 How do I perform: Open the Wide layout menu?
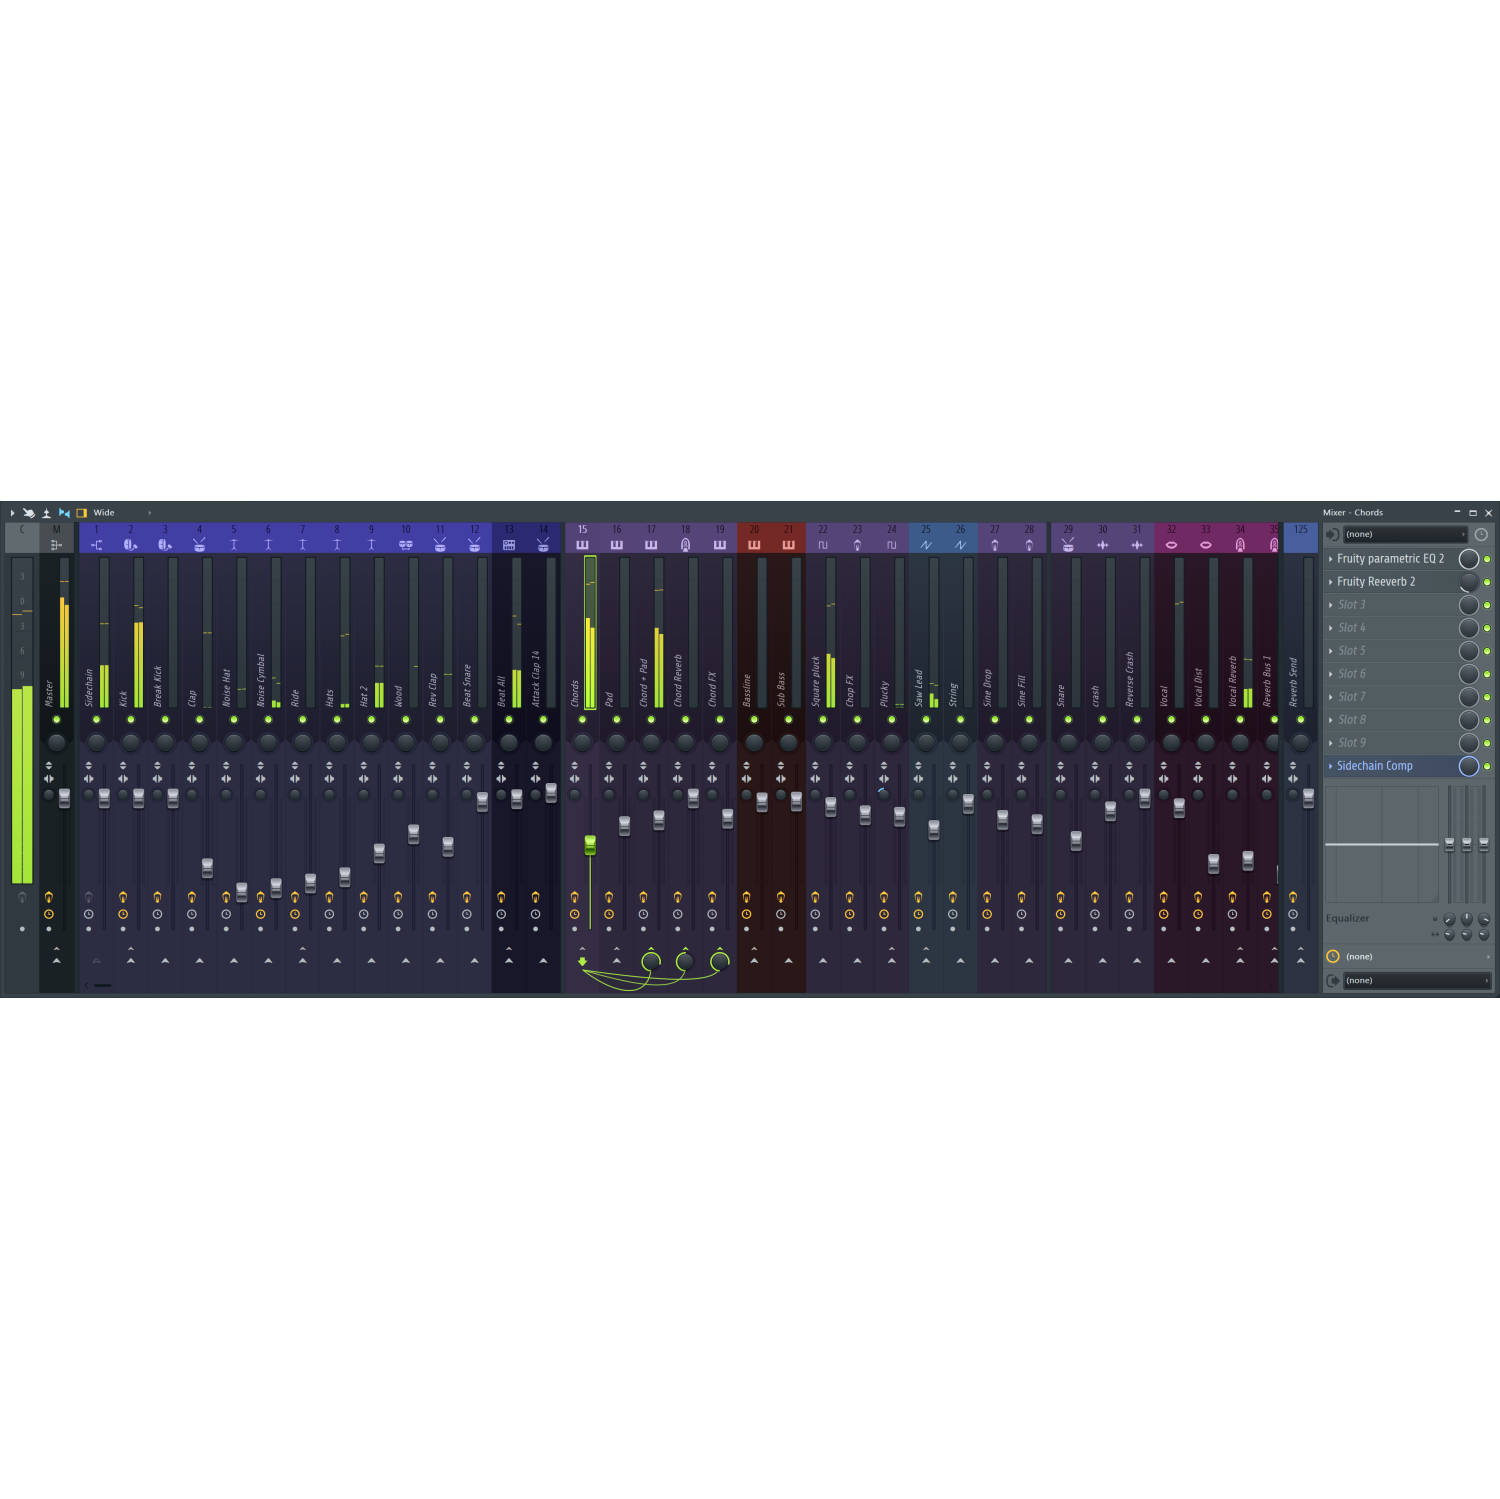coord(104,512)
